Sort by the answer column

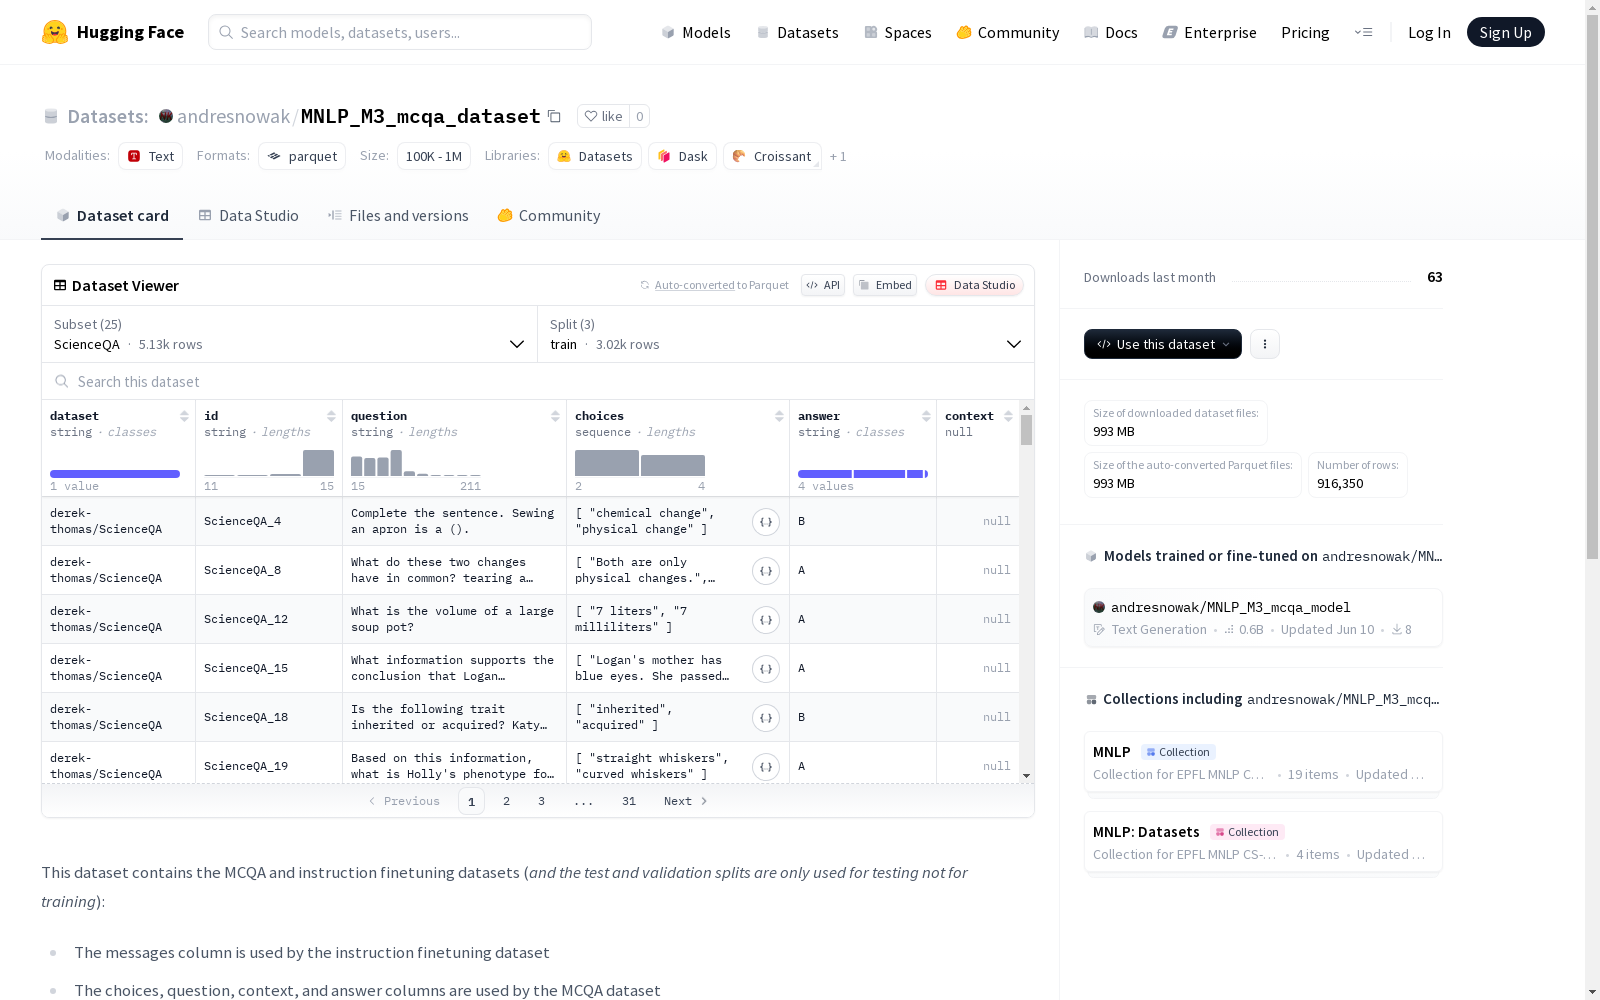point(926,416)
